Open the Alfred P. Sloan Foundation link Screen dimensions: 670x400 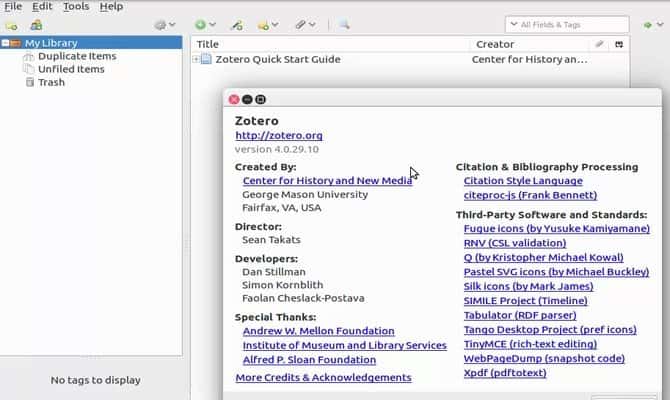tap(309, 360)
